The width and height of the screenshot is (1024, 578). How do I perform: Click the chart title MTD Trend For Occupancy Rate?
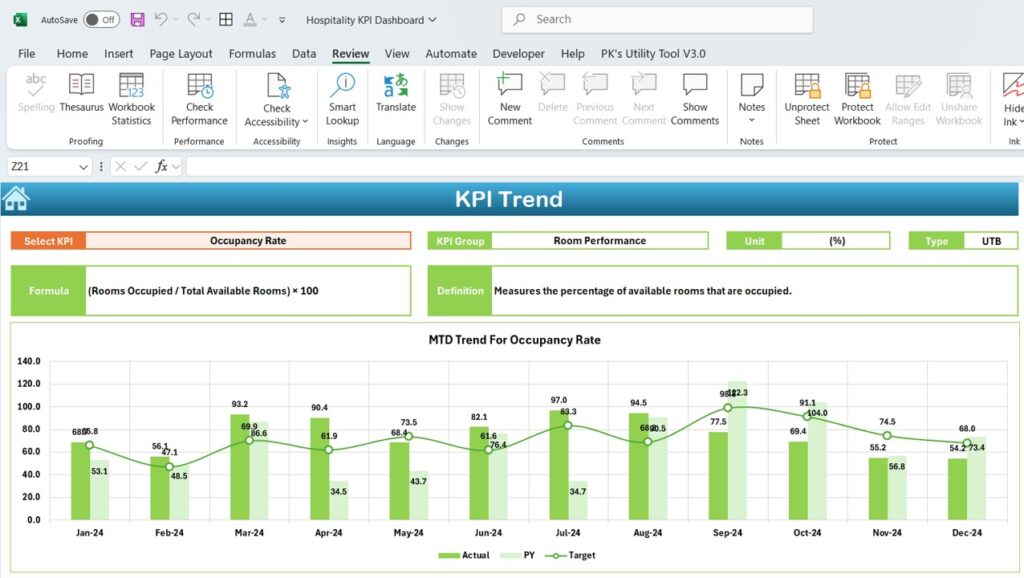pos(515,340)
